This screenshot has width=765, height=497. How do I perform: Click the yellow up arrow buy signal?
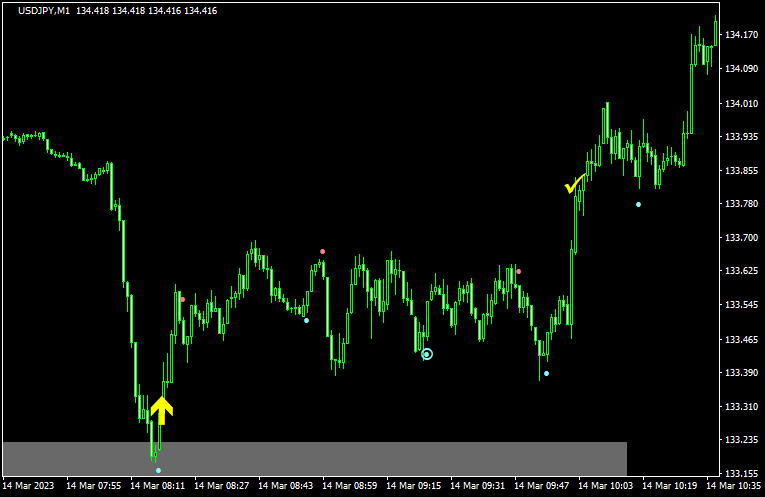[162, 409]
